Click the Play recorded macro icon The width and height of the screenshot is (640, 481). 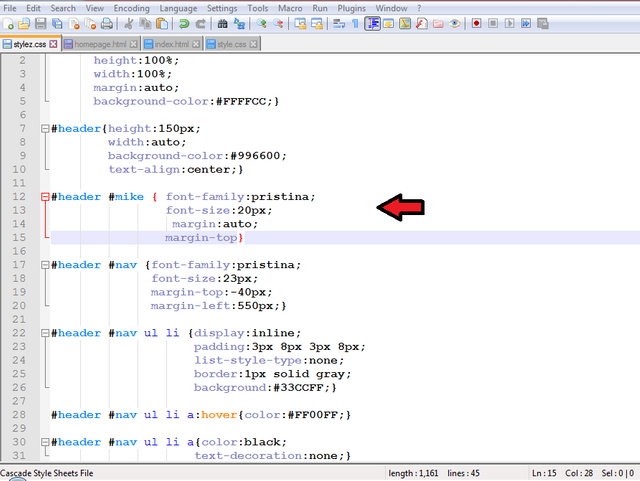click(508, 23)
